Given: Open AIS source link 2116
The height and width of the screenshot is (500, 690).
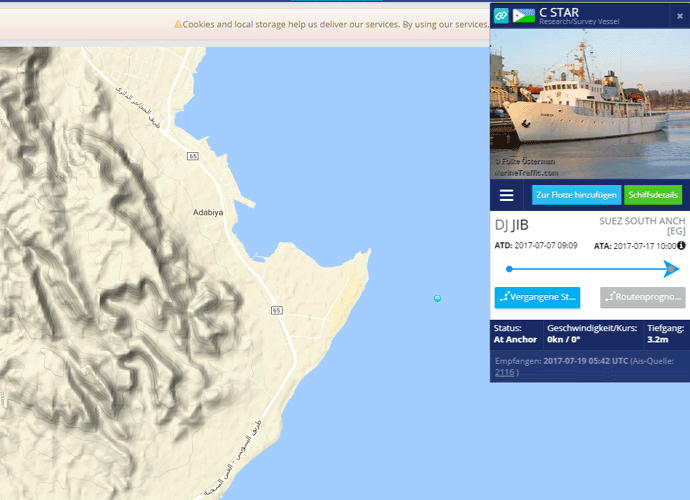Looking at the screenshot, I should pos(507,372).
